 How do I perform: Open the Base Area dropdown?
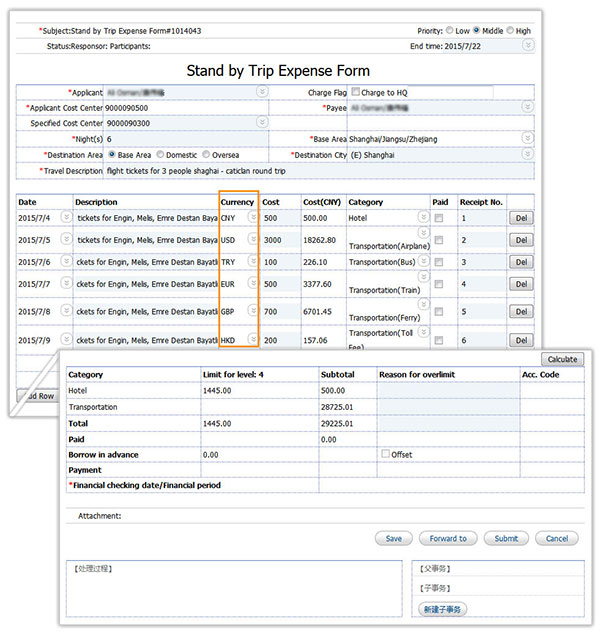coord(527,138)
